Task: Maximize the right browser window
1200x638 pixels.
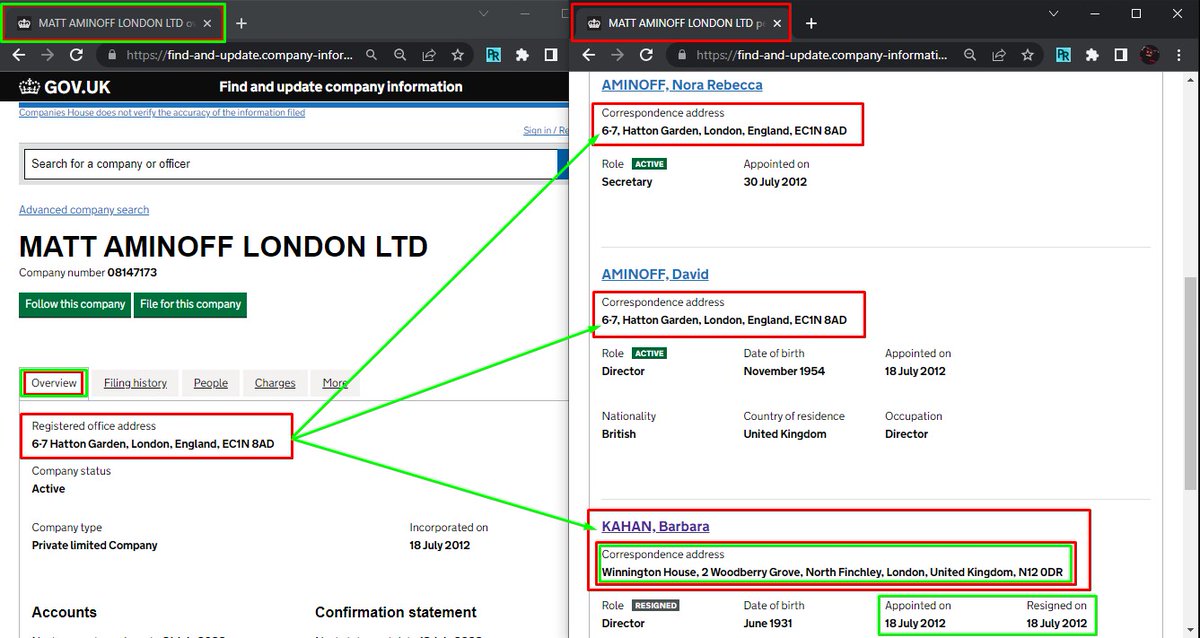Action: [x=1136, y=14]
